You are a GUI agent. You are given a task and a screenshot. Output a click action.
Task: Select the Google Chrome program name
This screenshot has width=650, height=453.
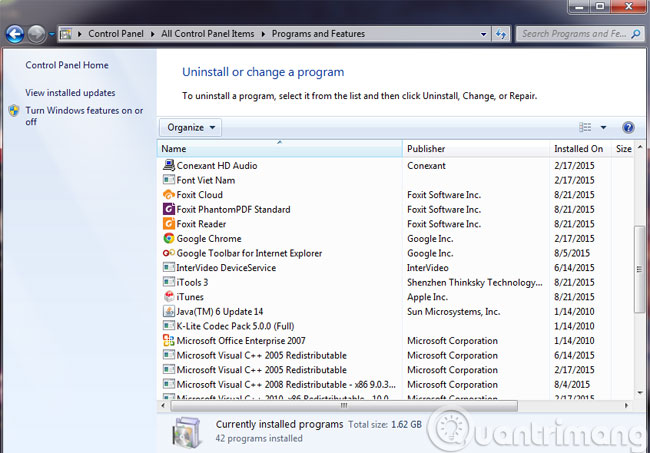pos(209,239)
